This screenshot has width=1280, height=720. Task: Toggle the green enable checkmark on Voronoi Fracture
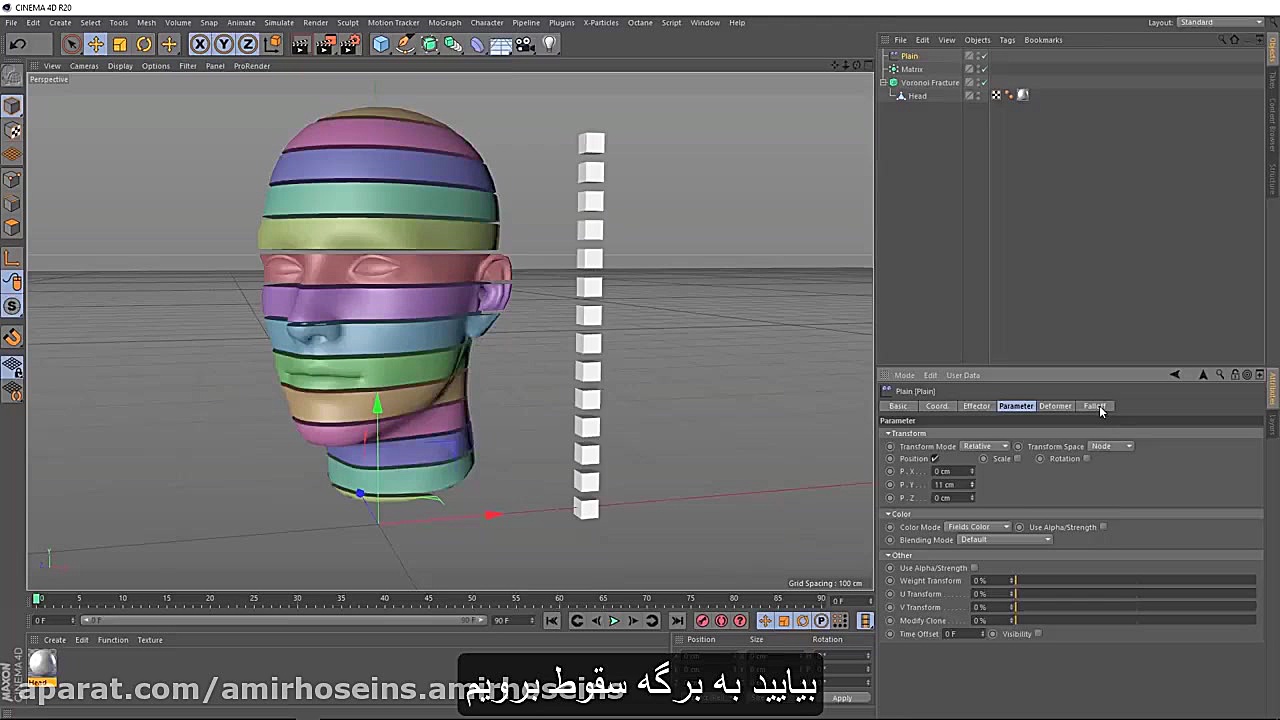pyautogui.click(x=984, y=83)
